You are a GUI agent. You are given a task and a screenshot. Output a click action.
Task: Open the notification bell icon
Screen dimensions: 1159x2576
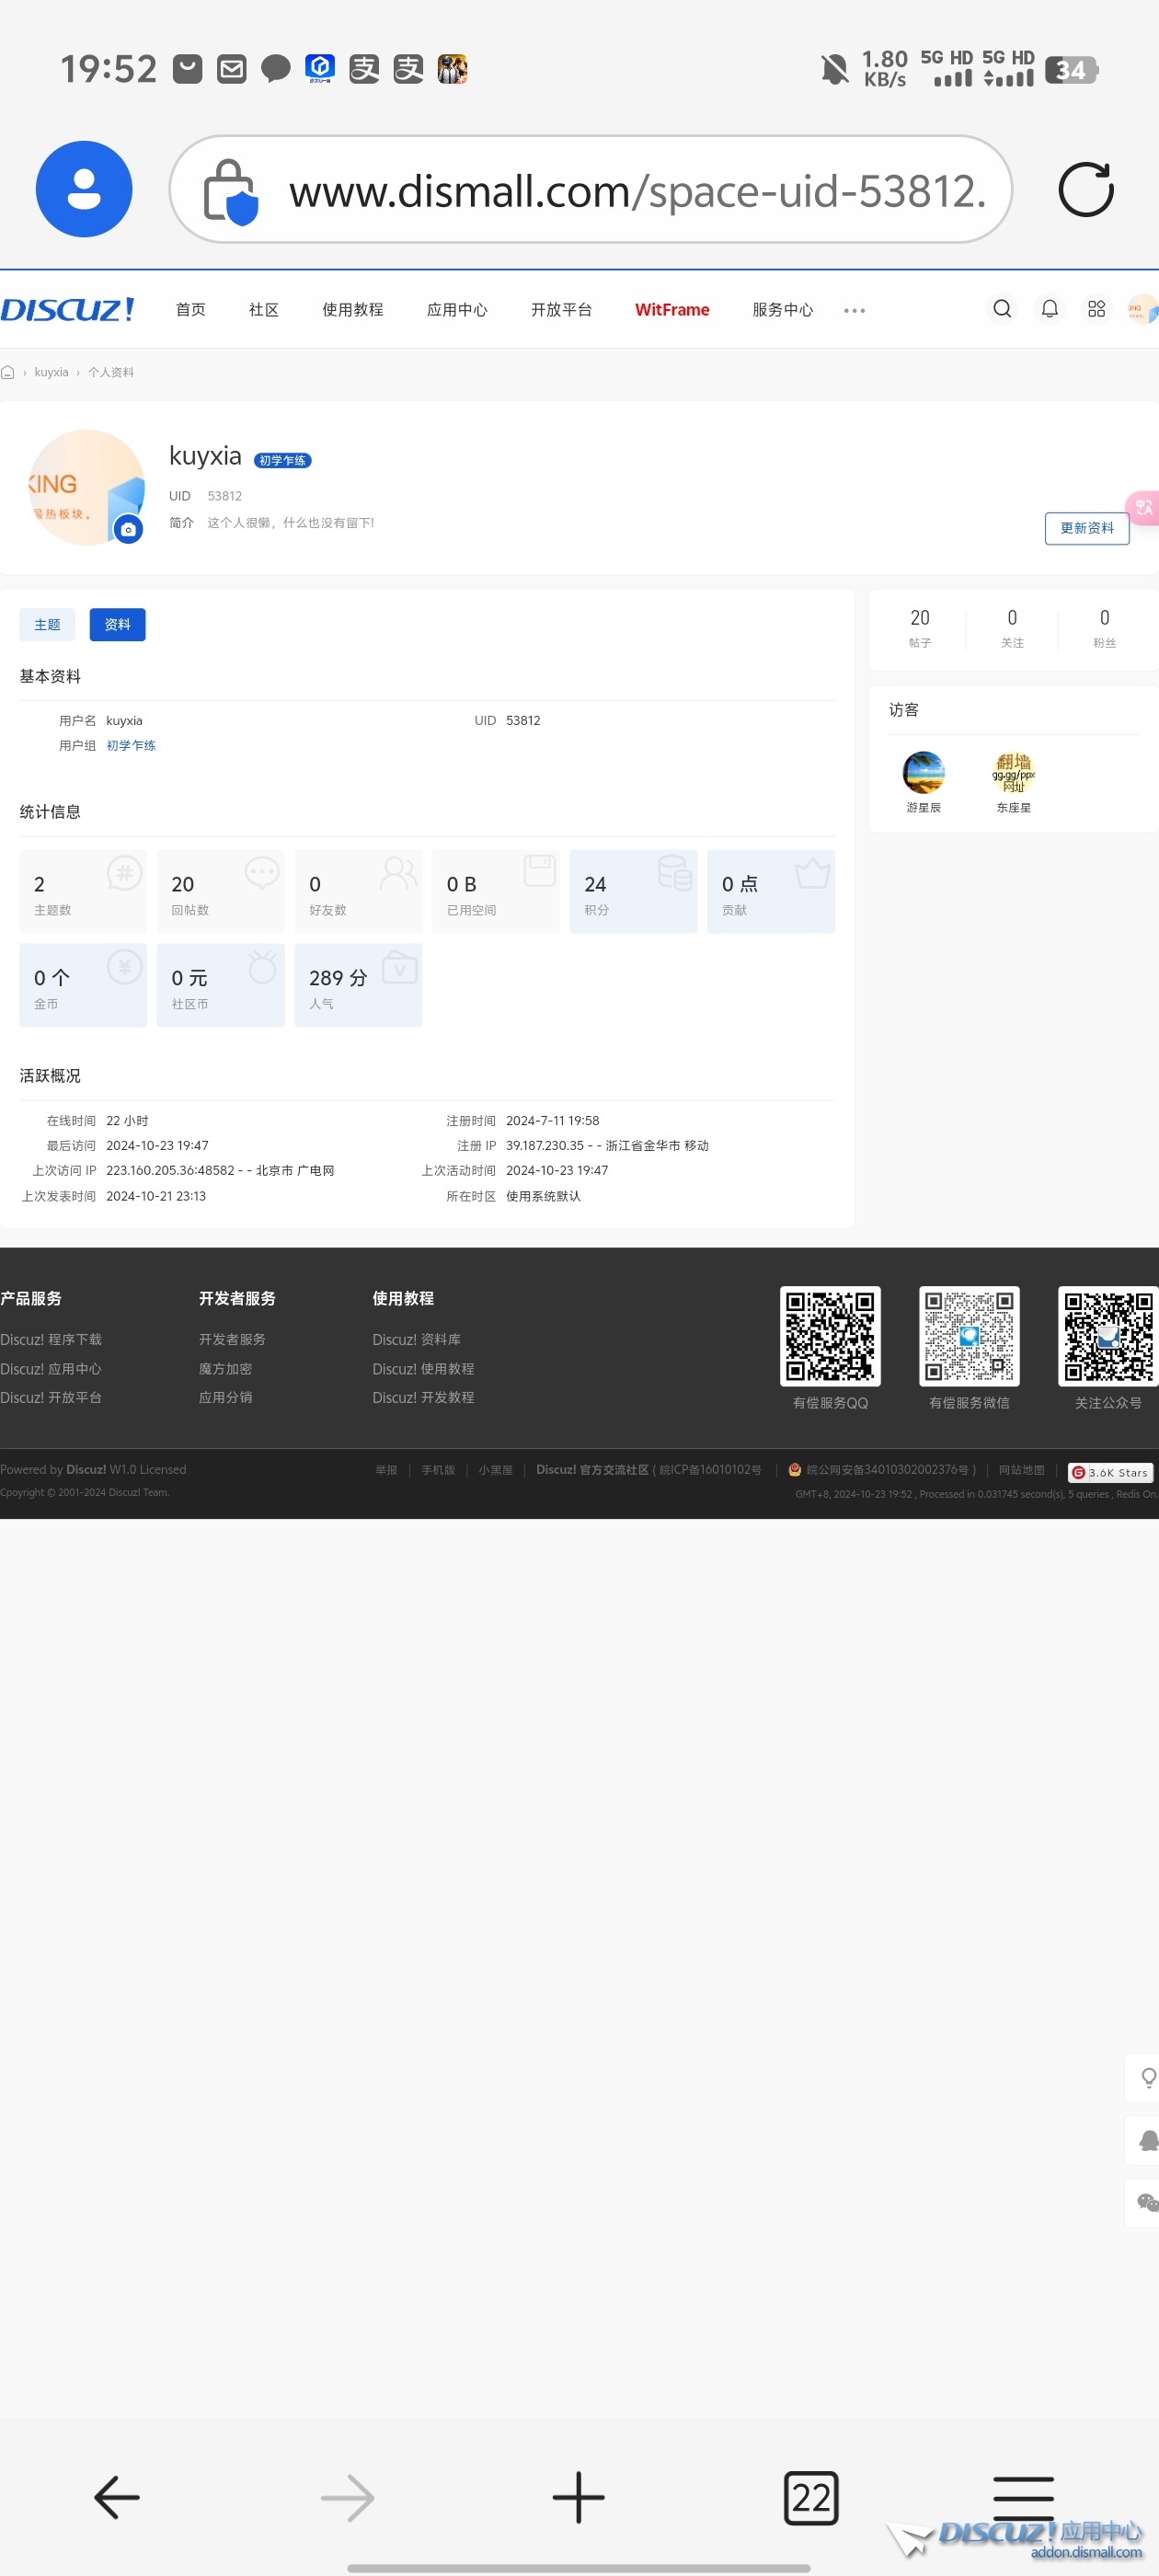coord(1049,309)
